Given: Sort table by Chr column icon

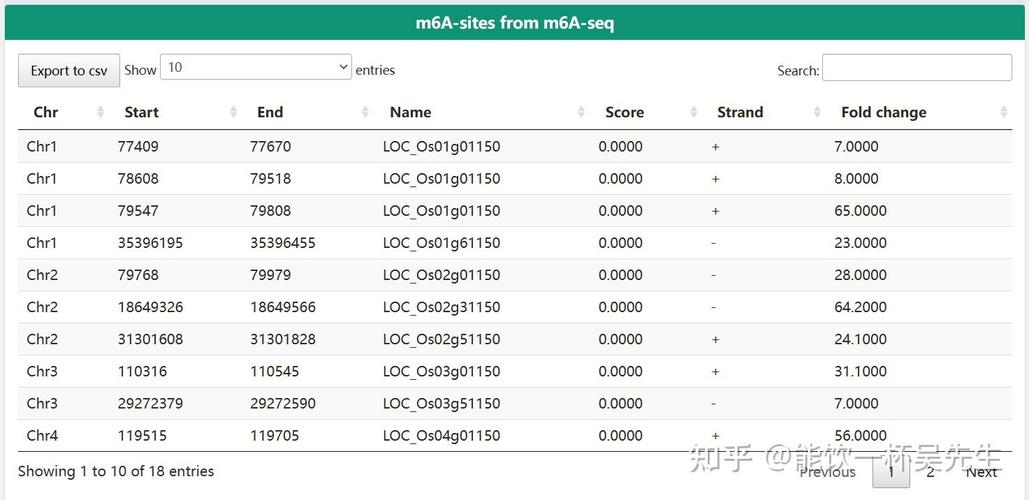Looking at the screenshot, I should (x=100, y=112).
